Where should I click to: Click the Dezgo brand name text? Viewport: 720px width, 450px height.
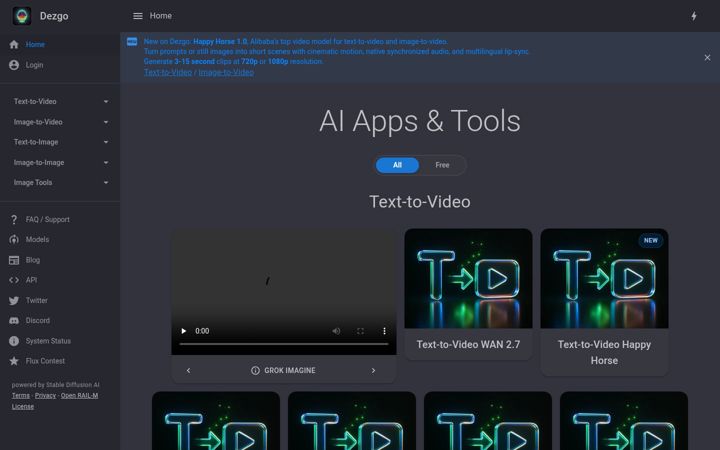click(54, 16)
